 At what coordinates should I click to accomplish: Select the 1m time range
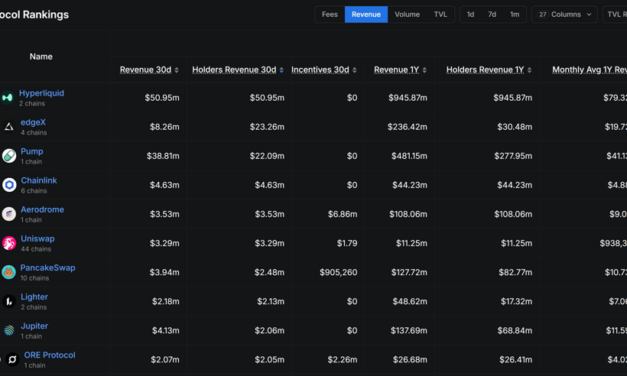point(514,14)
